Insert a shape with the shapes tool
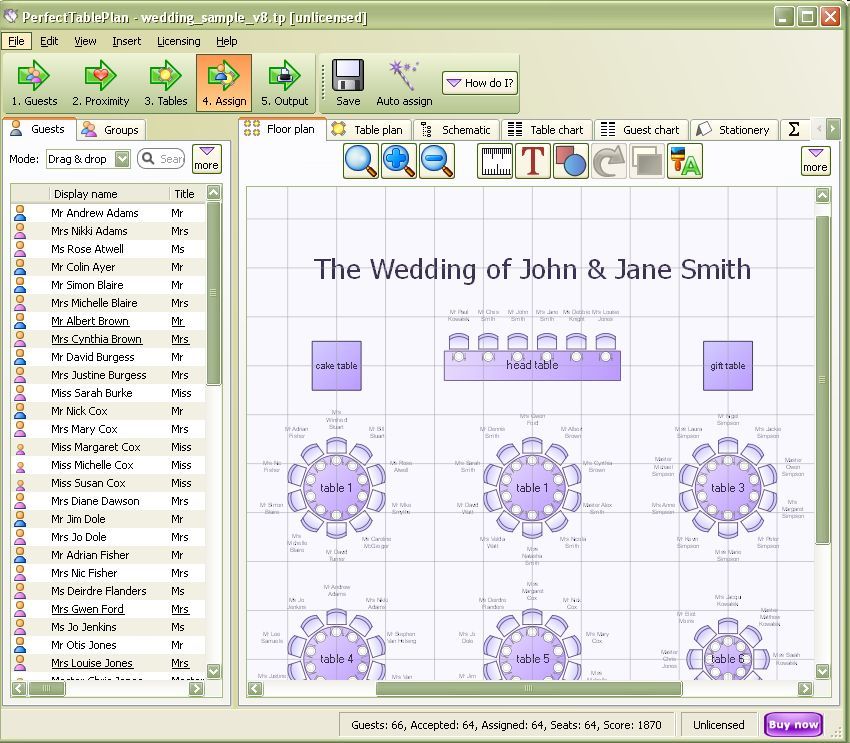 pos(571,161)
